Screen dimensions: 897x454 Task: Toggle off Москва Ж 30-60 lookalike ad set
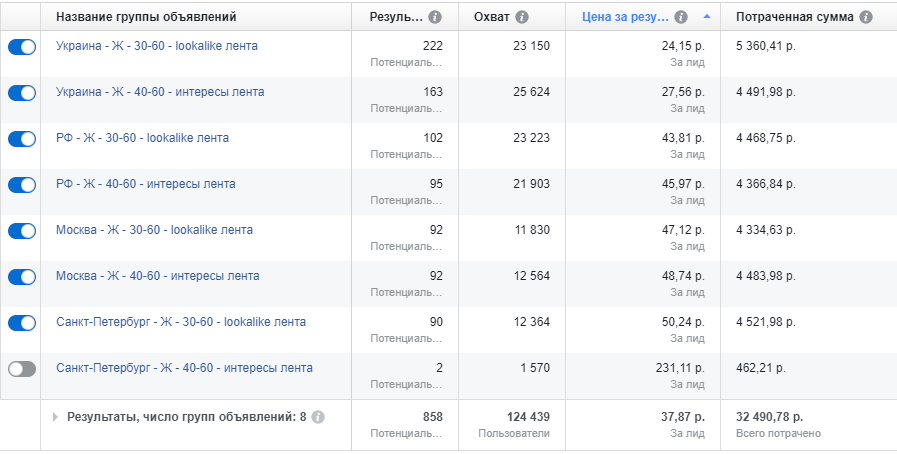click(x=22, y=231)
